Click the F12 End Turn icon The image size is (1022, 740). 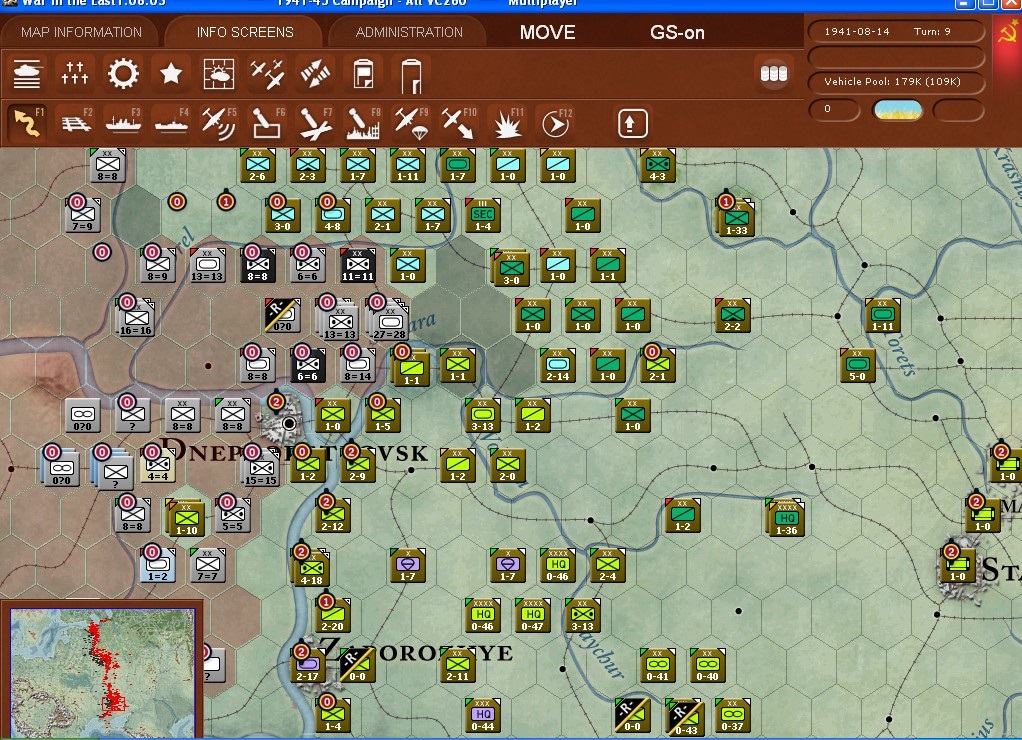click(x=556, y=123)
